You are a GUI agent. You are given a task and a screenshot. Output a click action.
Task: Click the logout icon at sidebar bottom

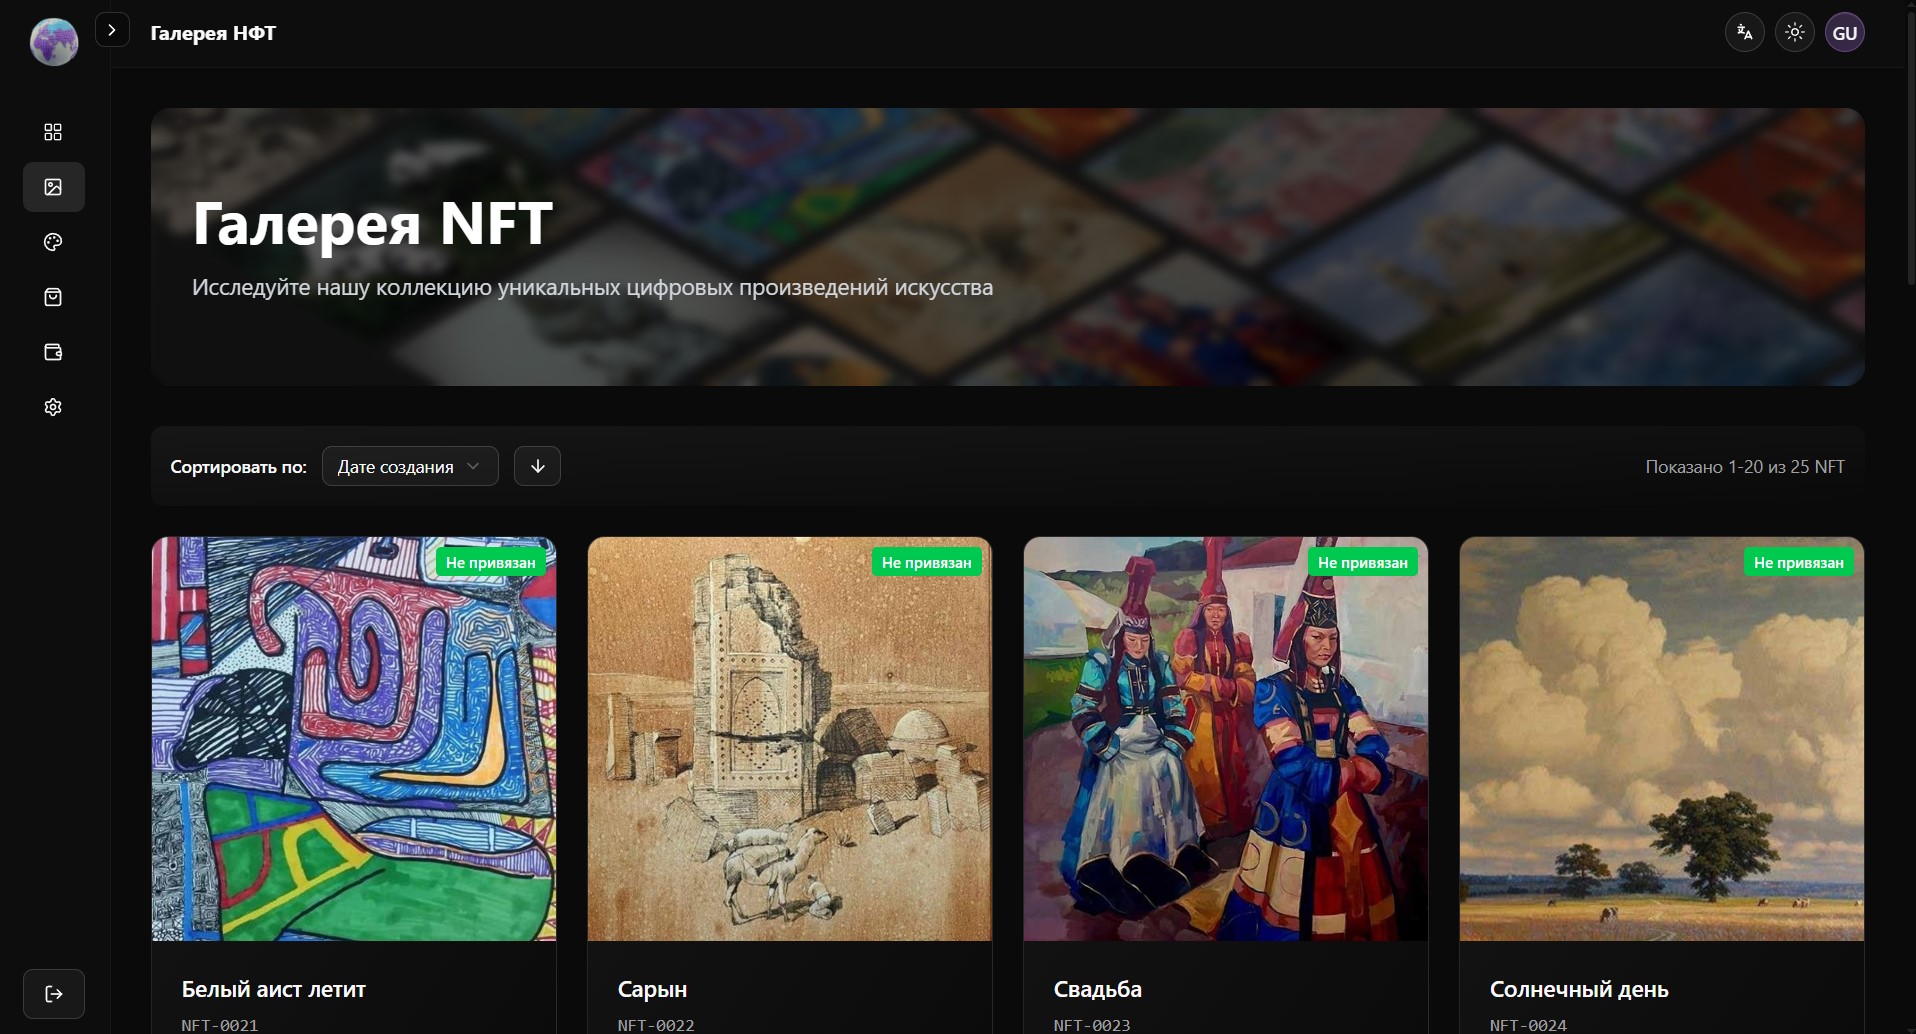pos(54,993)
